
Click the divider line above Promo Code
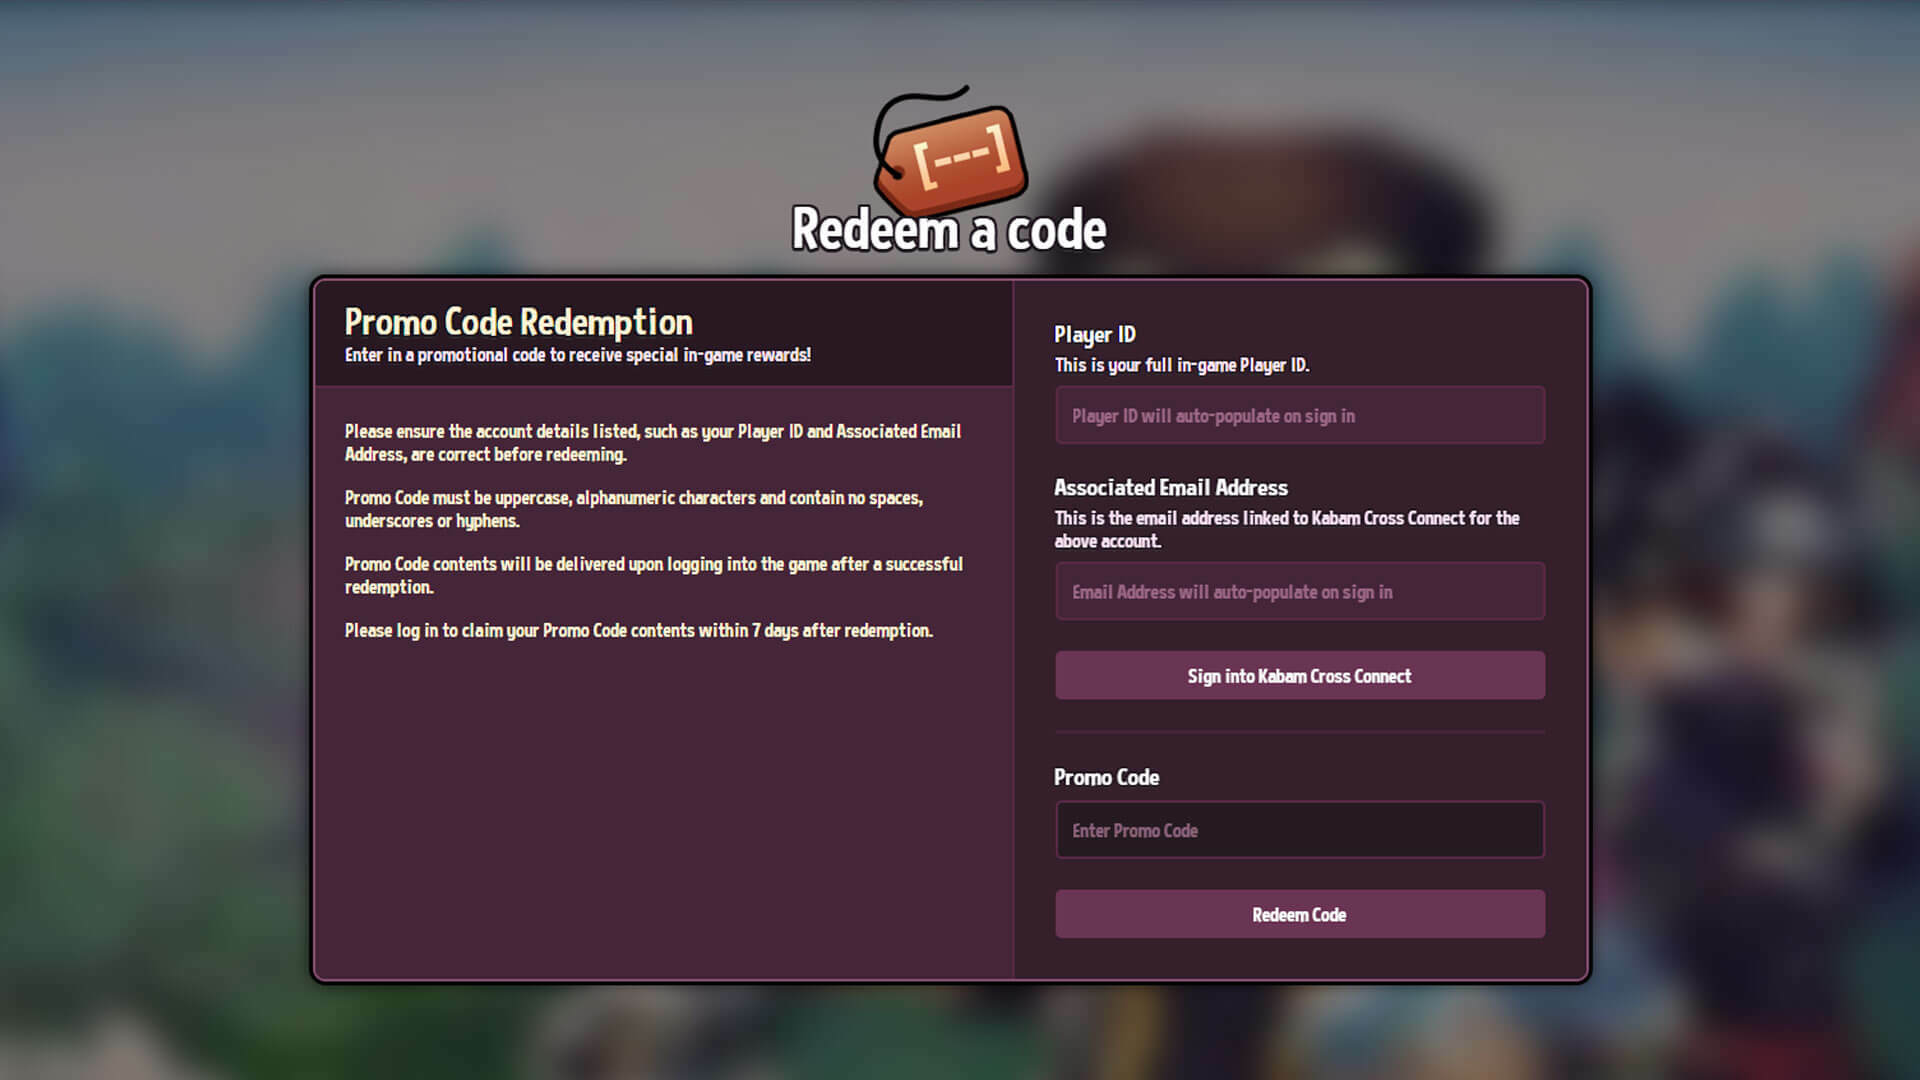pyautogui.click(x=1299, y=733)
